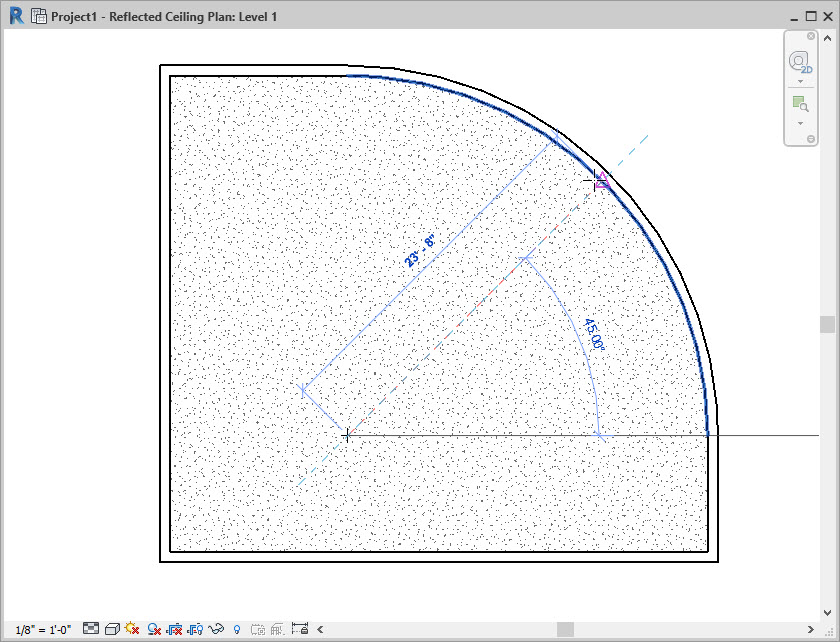
Task: Toggle the Sun Path setting
Action: [131, 629]
